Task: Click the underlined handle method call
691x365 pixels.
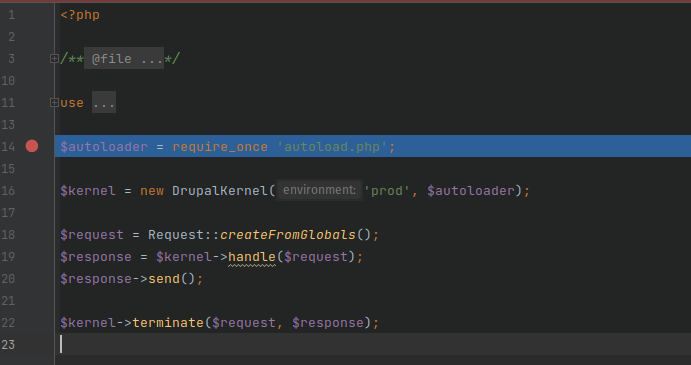Action: 252,257
